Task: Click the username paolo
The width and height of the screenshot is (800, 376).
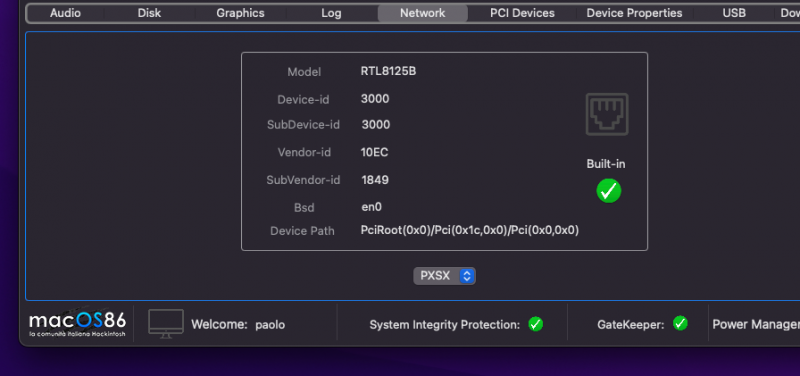Action: coord(270,325)
